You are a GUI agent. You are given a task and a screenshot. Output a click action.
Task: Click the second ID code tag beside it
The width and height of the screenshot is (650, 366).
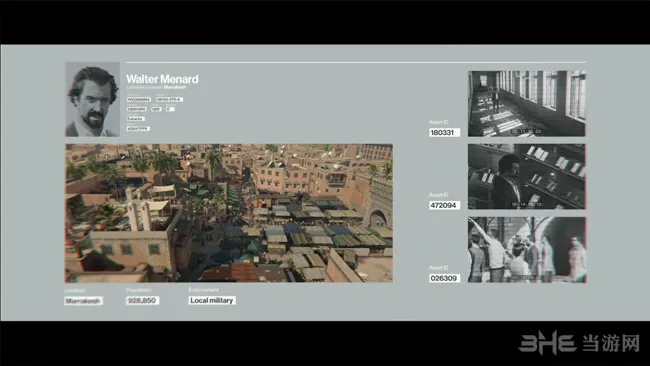point(170,99)
